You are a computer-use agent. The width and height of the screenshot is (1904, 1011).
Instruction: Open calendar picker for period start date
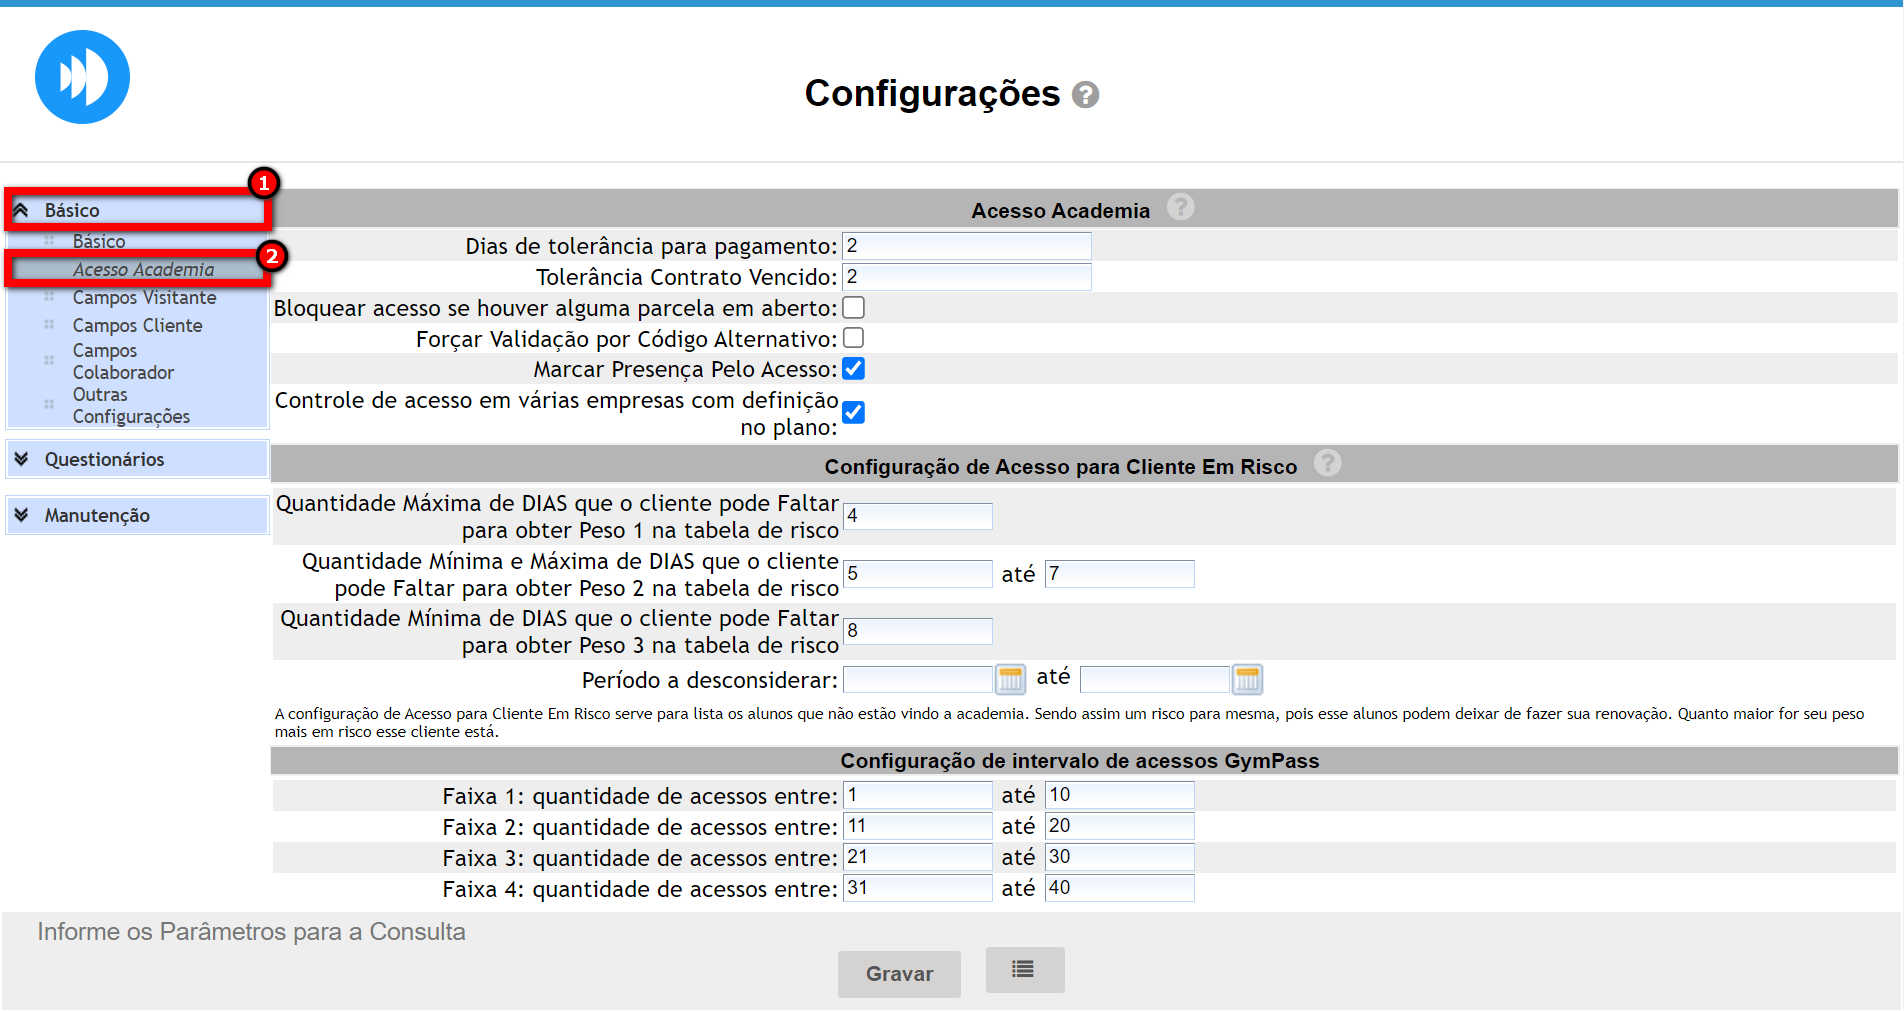pos(1010,680)
